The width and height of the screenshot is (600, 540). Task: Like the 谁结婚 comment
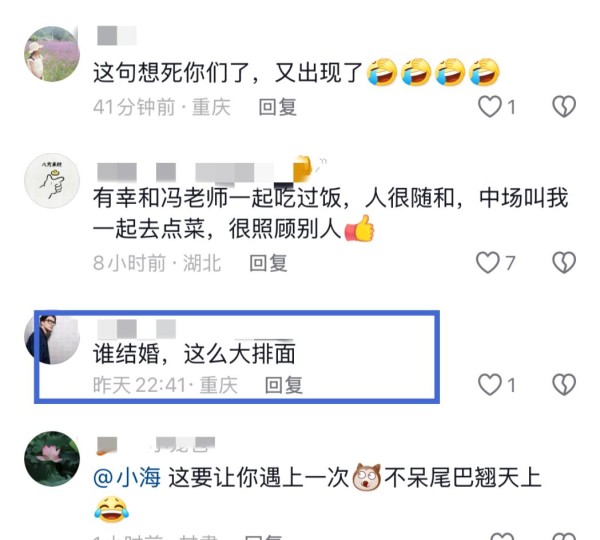pos(489,385)
